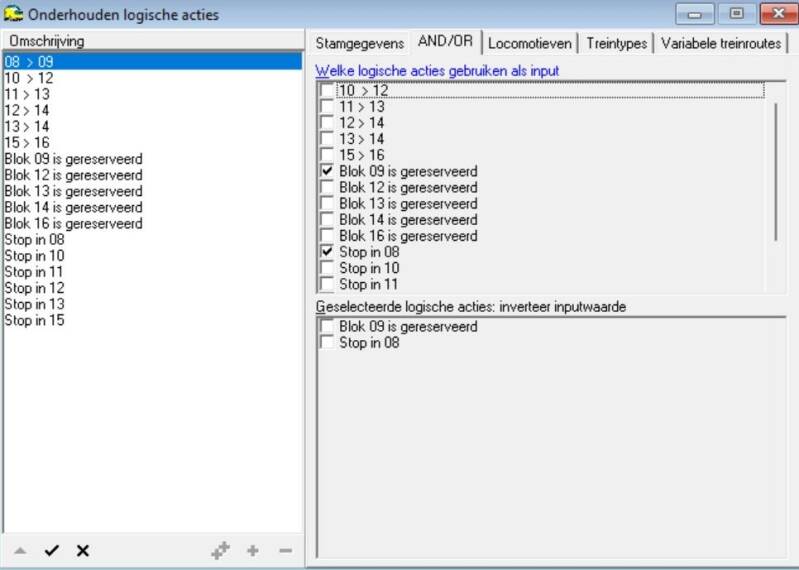Select 'Stop in 15' in left list
This screenshot has width=799, height=570.
[152, 320]
